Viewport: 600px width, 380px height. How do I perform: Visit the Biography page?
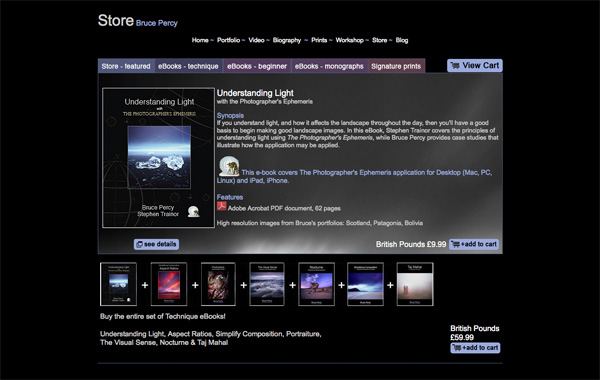click(x=287, y=40)
